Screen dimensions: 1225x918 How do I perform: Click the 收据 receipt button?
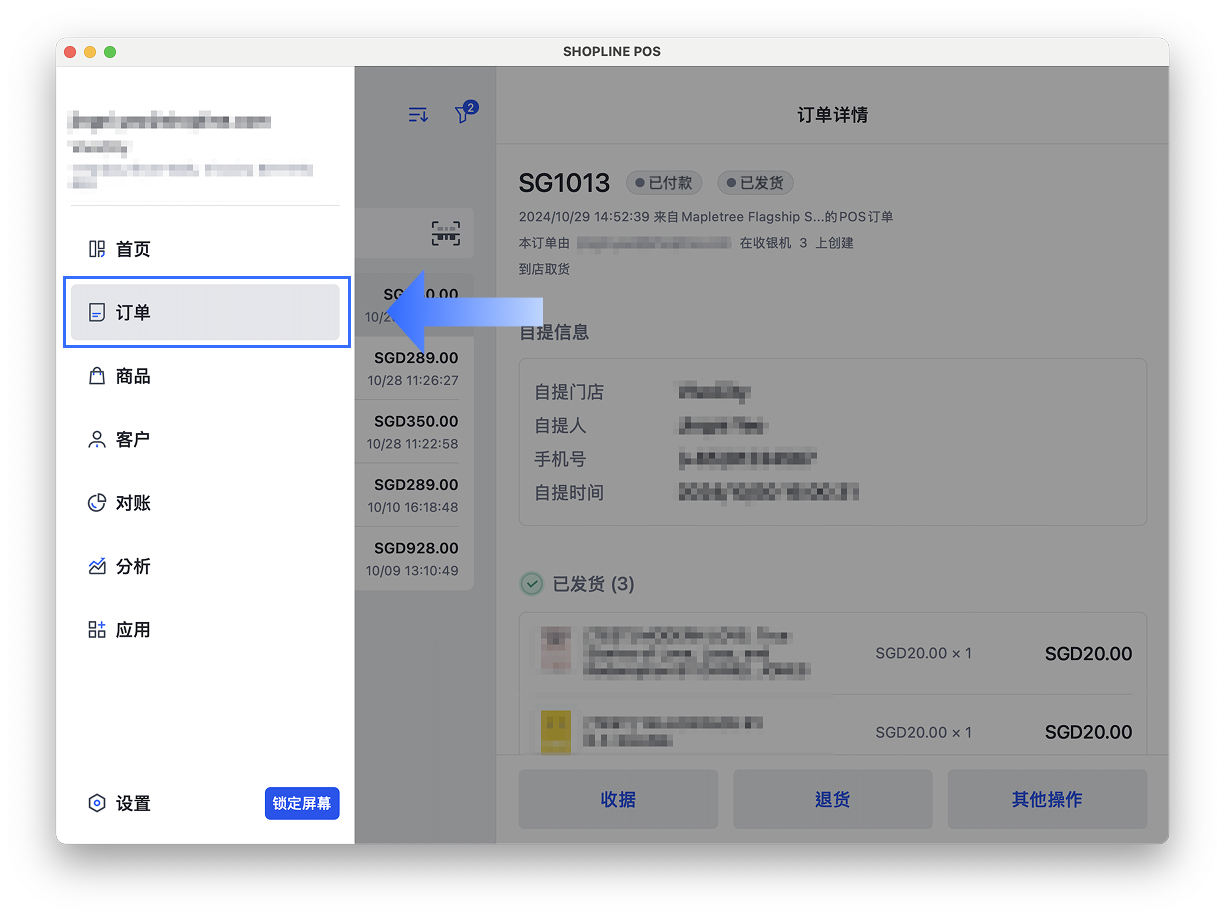618,799
